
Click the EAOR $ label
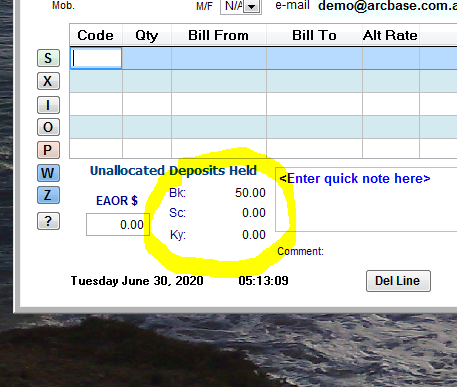(x=117, y=201)
